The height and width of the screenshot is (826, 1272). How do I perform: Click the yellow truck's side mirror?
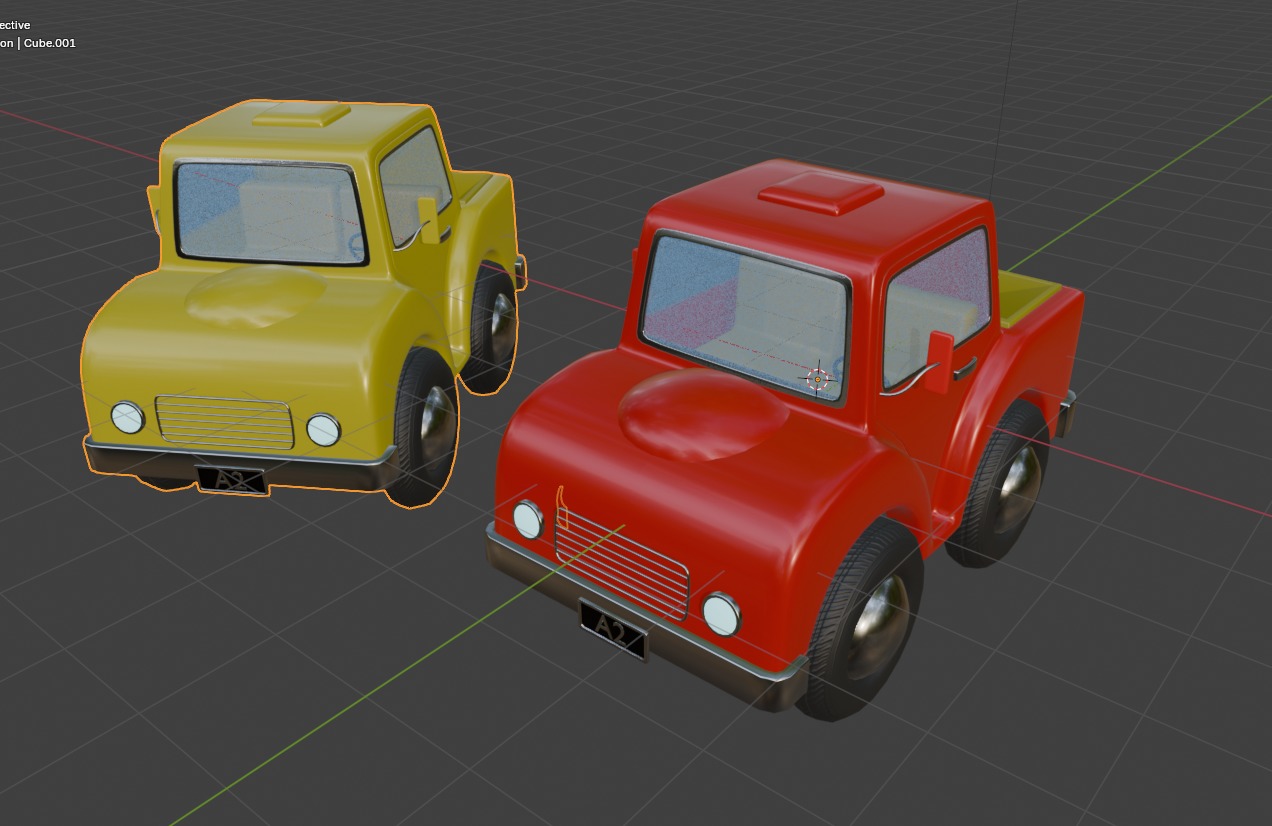pyautogui.click(x=428, y=220)
